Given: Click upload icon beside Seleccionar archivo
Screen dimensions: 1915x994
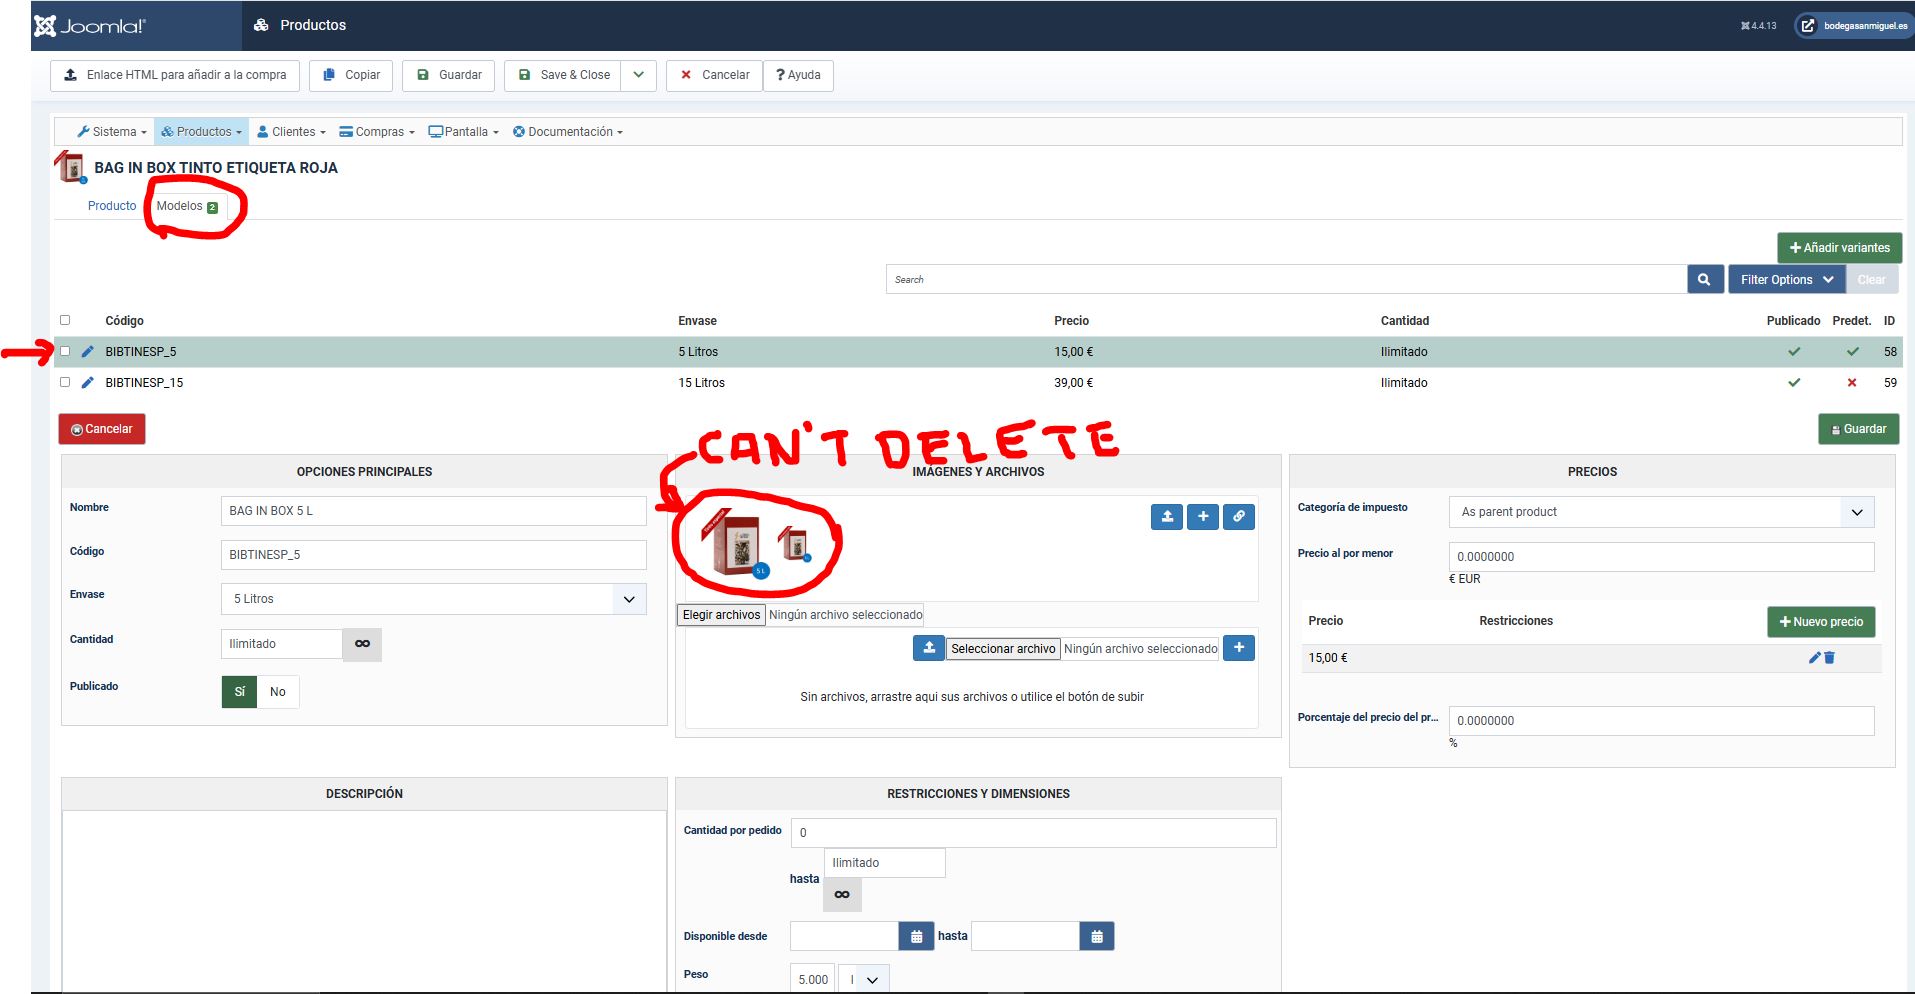Looking at the screenshot, I should click(x=929, y=648).
